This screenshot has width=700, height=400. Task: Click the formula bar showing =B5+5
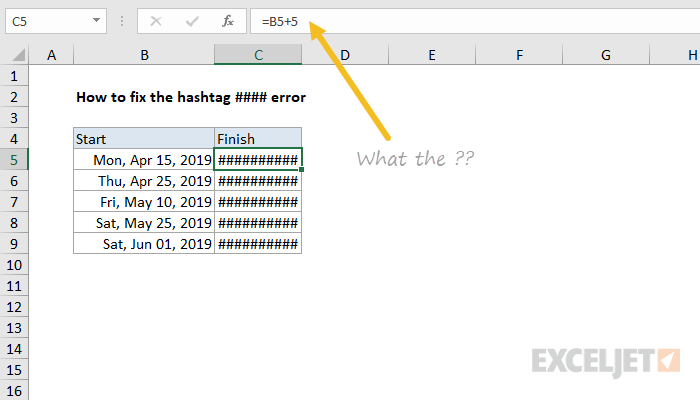475,21
